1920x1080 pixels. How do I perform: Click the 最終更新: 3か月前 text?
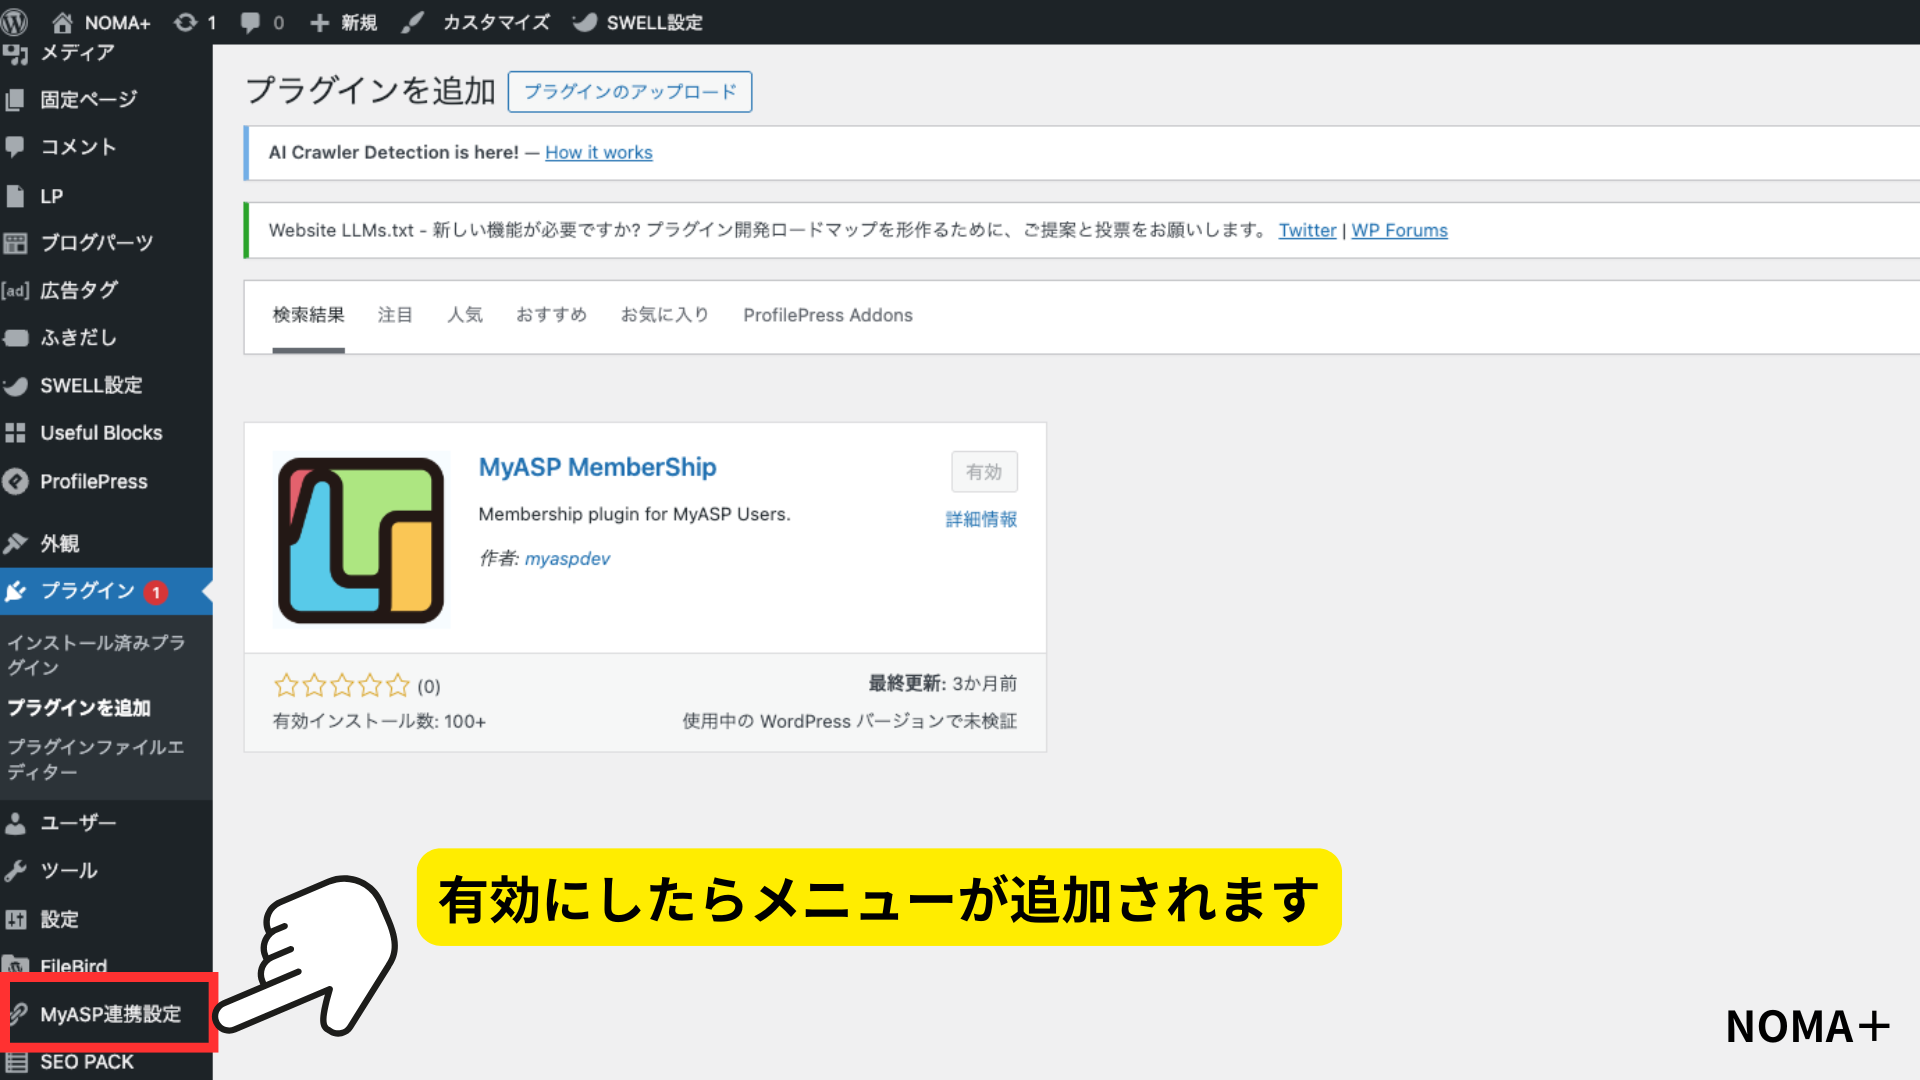point(942,684)
